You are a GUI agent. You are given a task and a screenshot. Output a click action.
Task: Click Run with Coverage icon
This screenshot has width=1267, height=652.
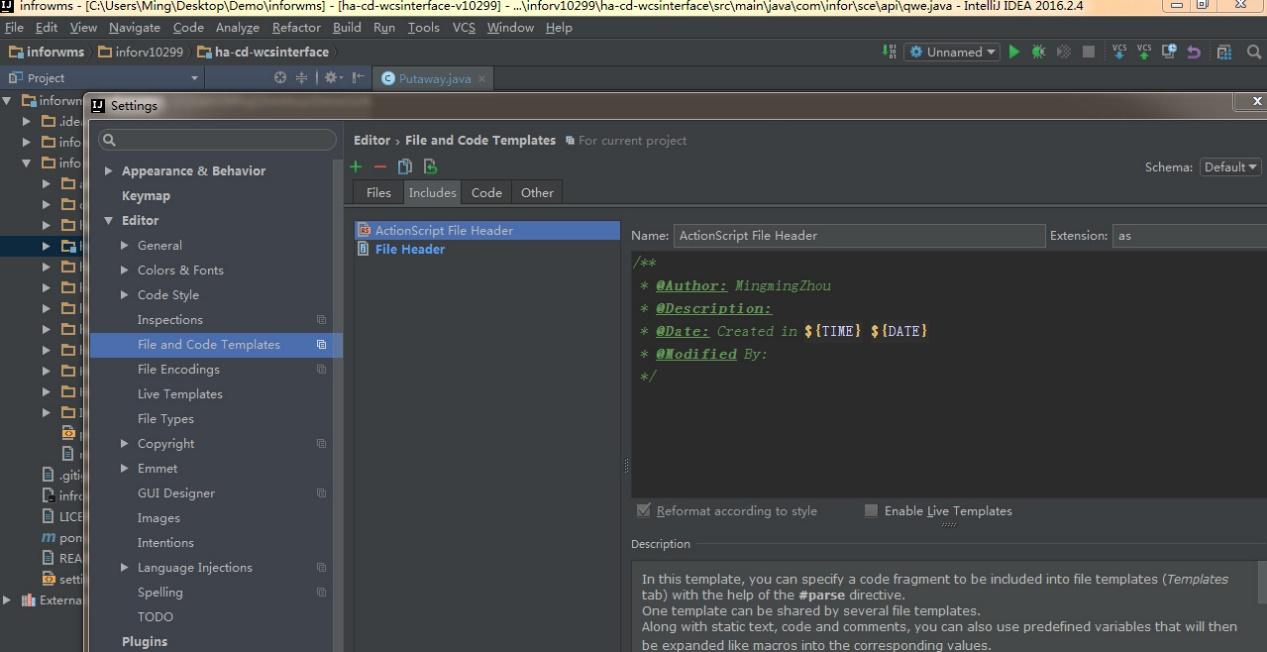[1064, 52]
